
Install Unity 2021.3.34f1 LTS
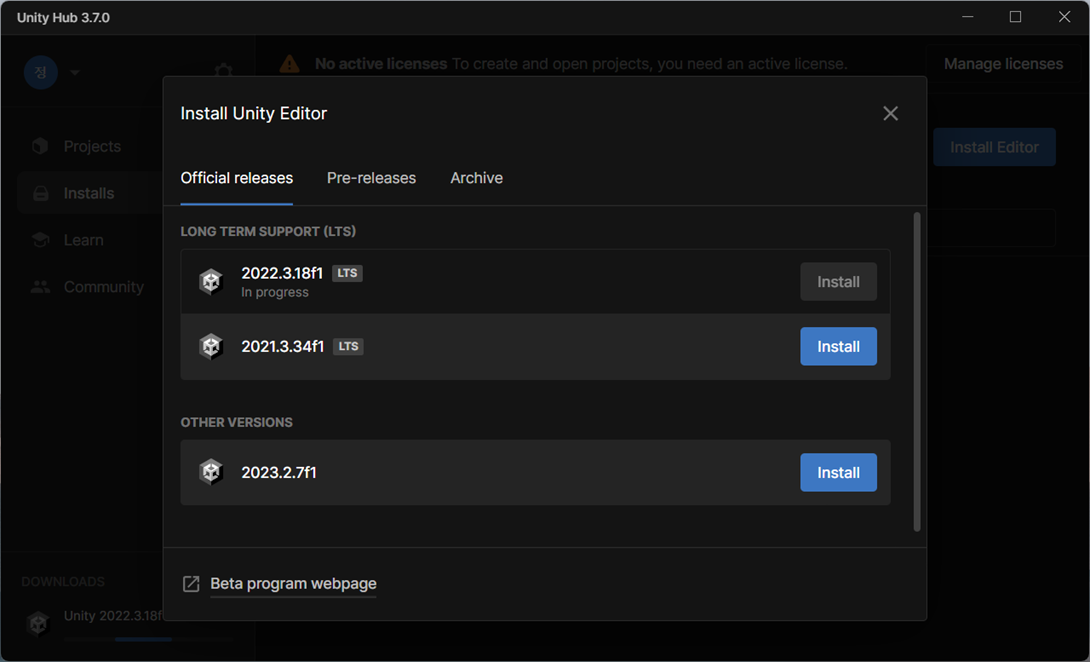[x=838, y=346]
